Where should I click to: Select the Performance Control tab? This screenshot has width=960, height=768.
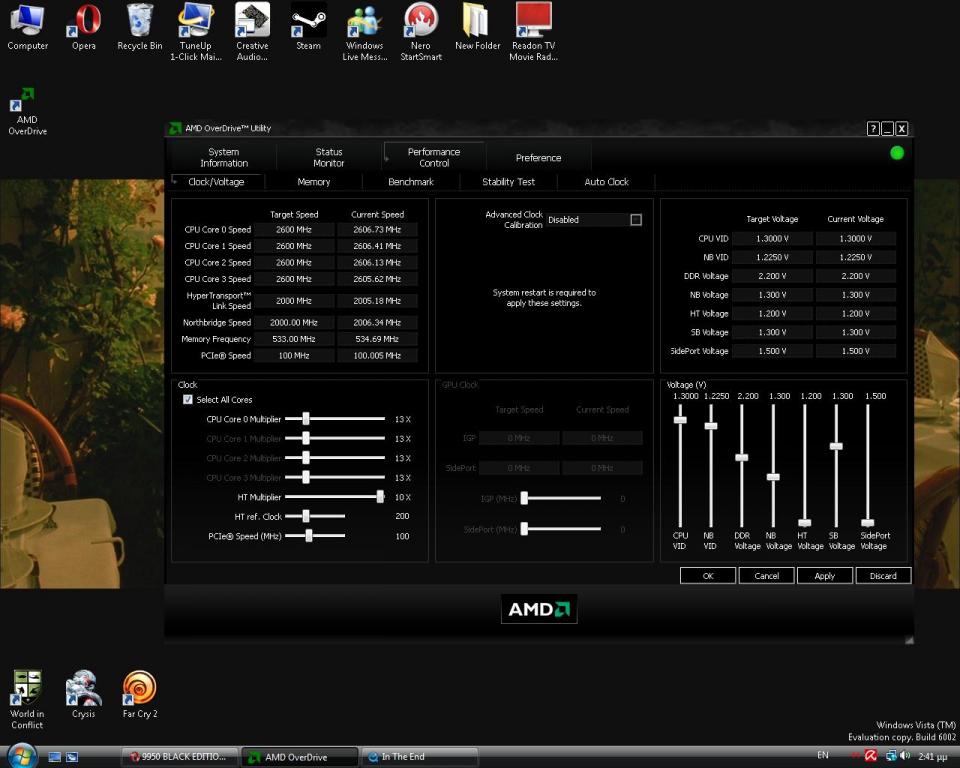[x=434, y=157]
